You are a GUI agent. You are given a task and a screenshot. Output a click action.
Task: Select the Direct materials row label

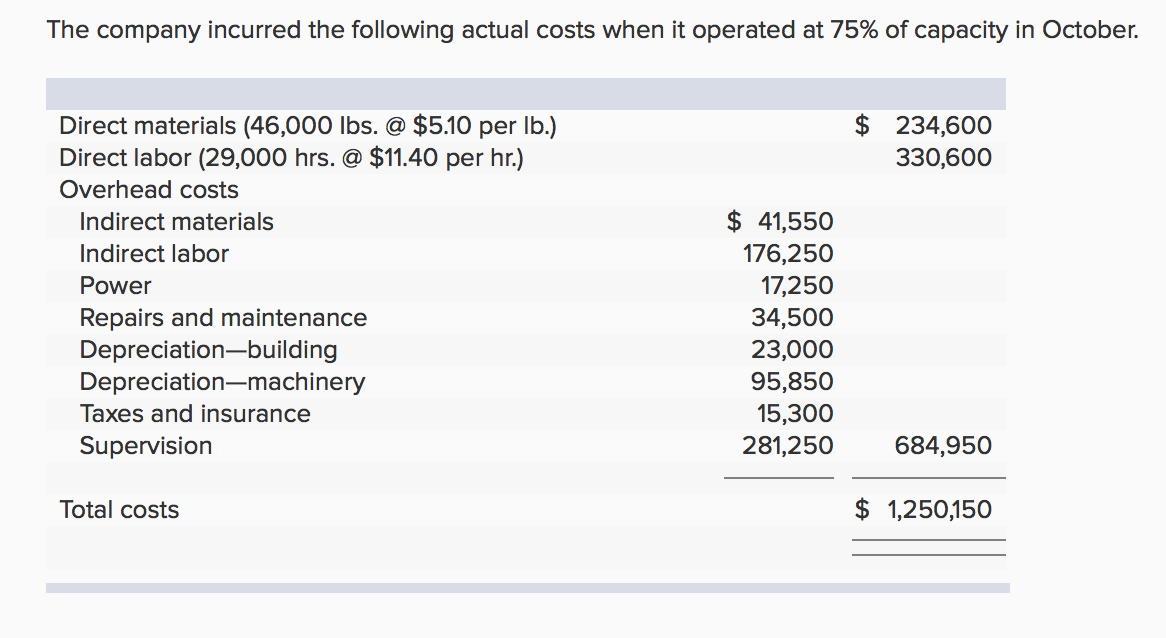[x=308, y=126]
